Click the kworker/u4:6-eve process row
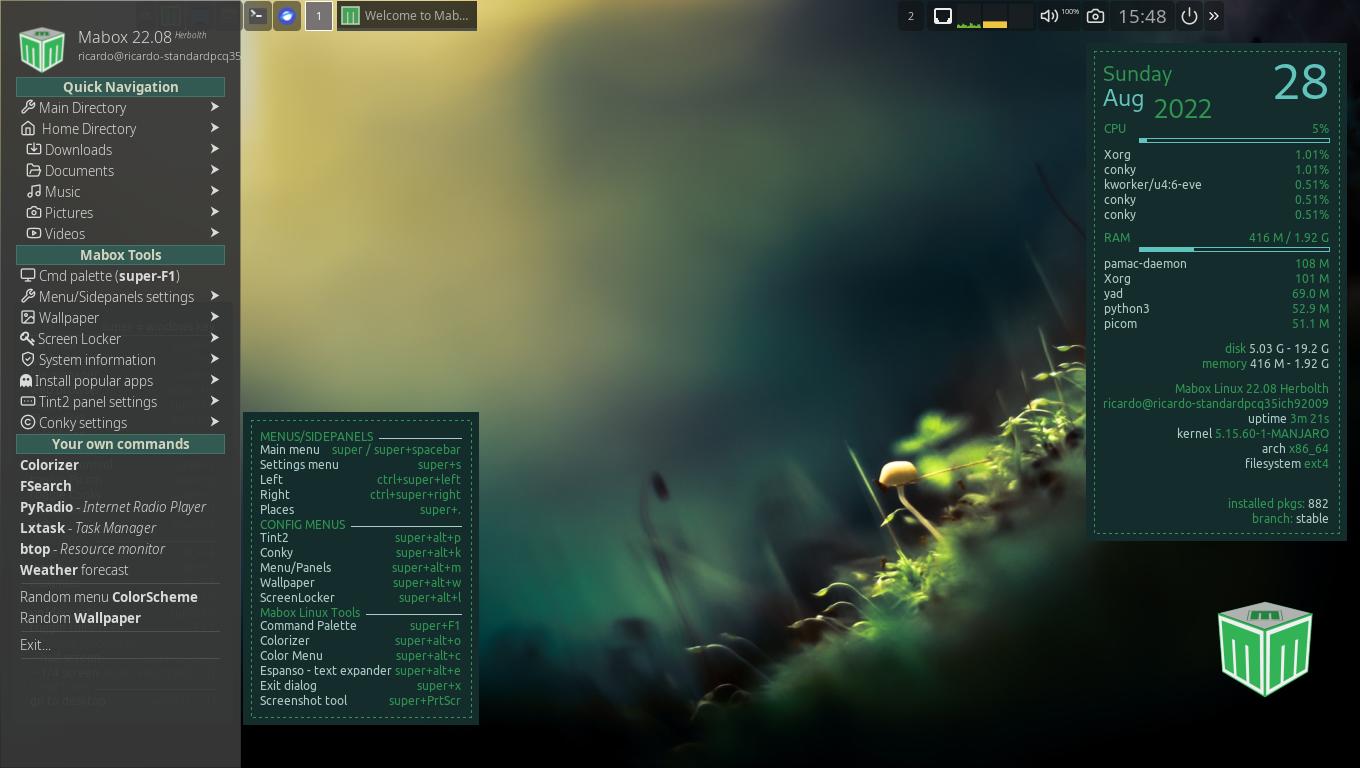 1216,185
